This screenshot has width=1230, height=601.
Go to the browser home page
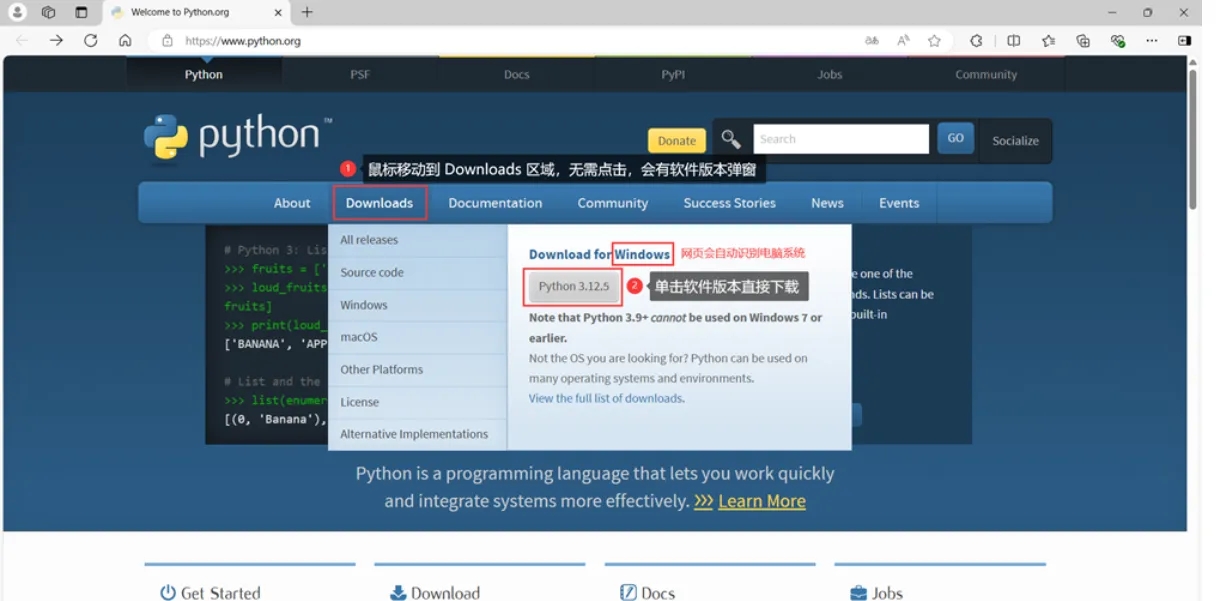[125, 40]
